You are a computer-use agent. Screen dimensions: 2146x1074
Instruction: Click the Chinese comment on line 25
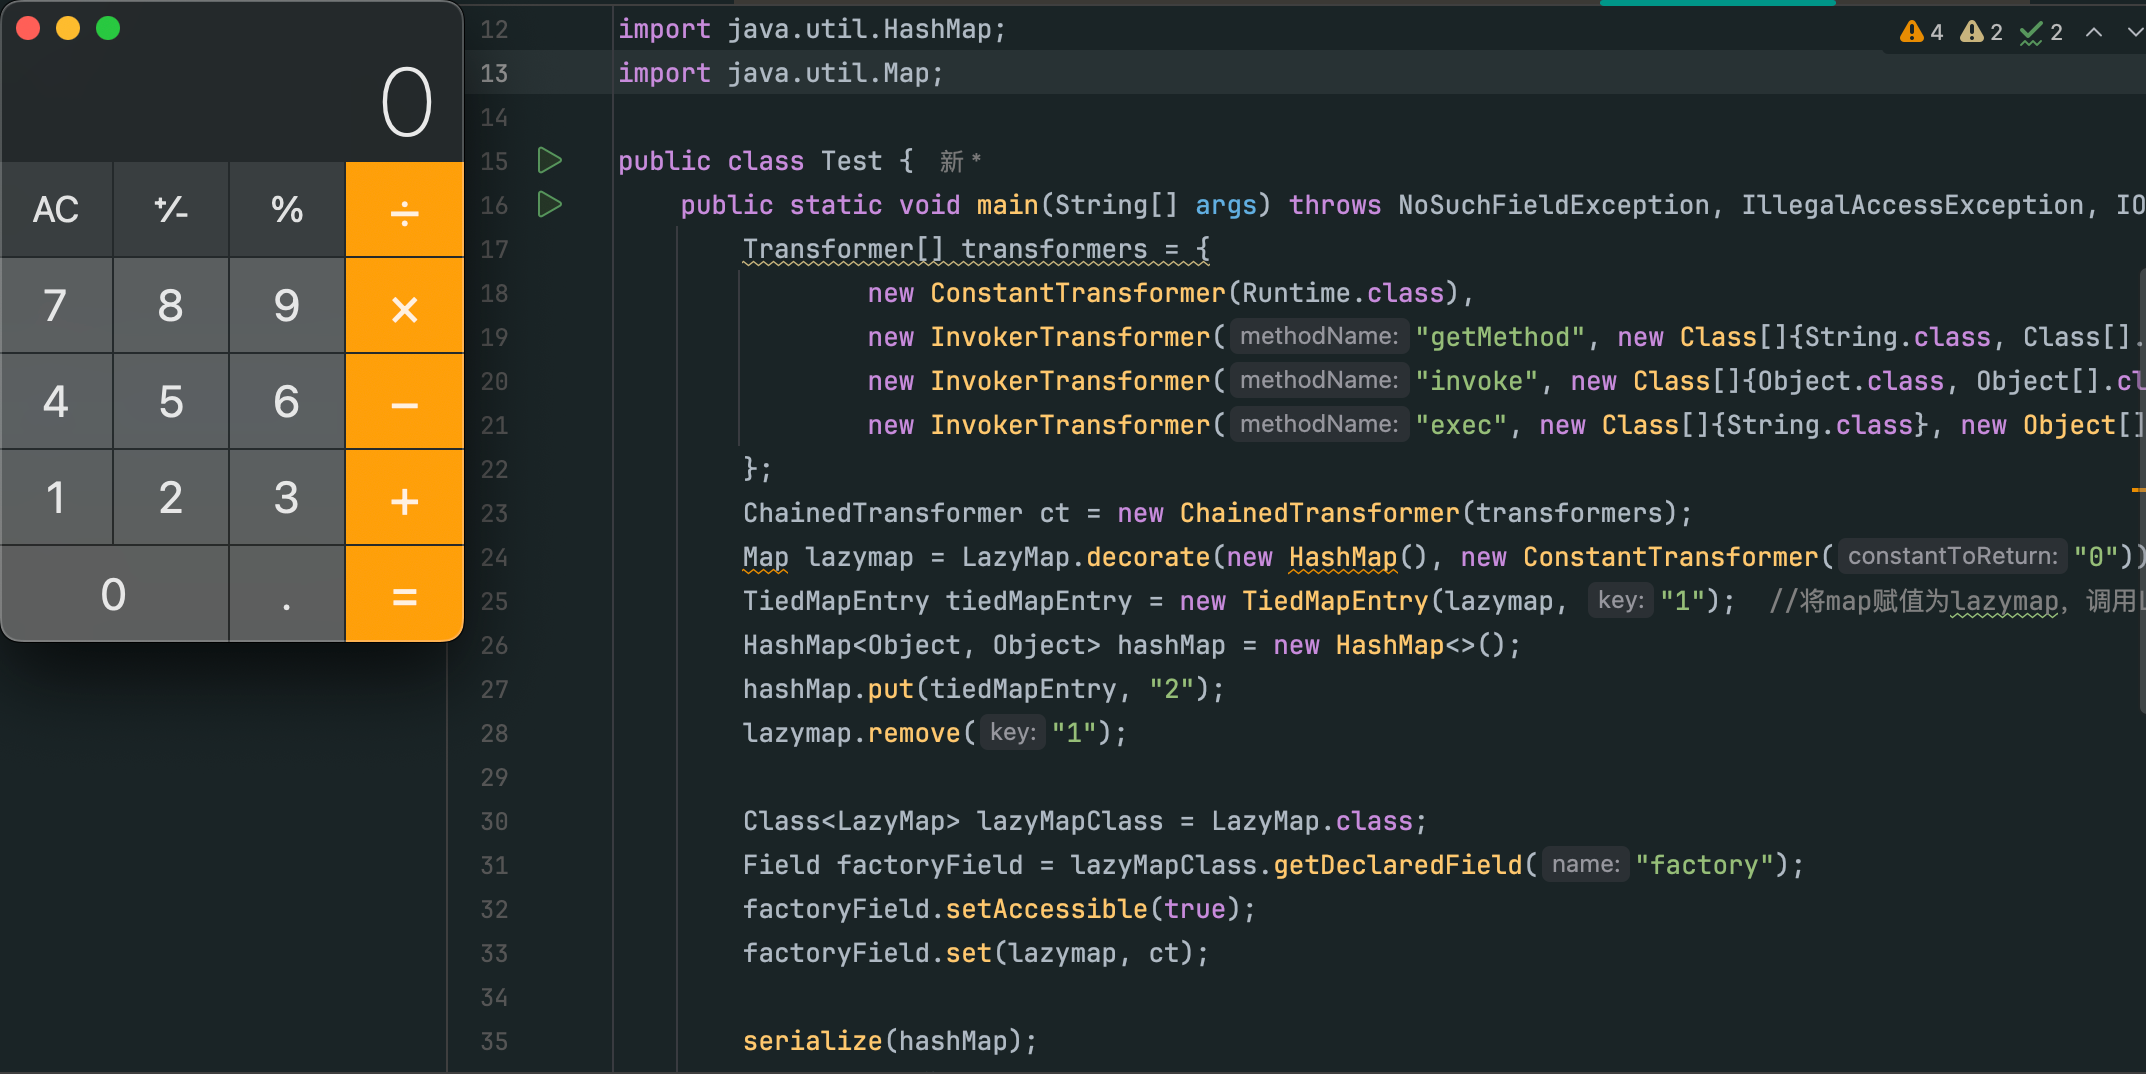point(1956,601)
